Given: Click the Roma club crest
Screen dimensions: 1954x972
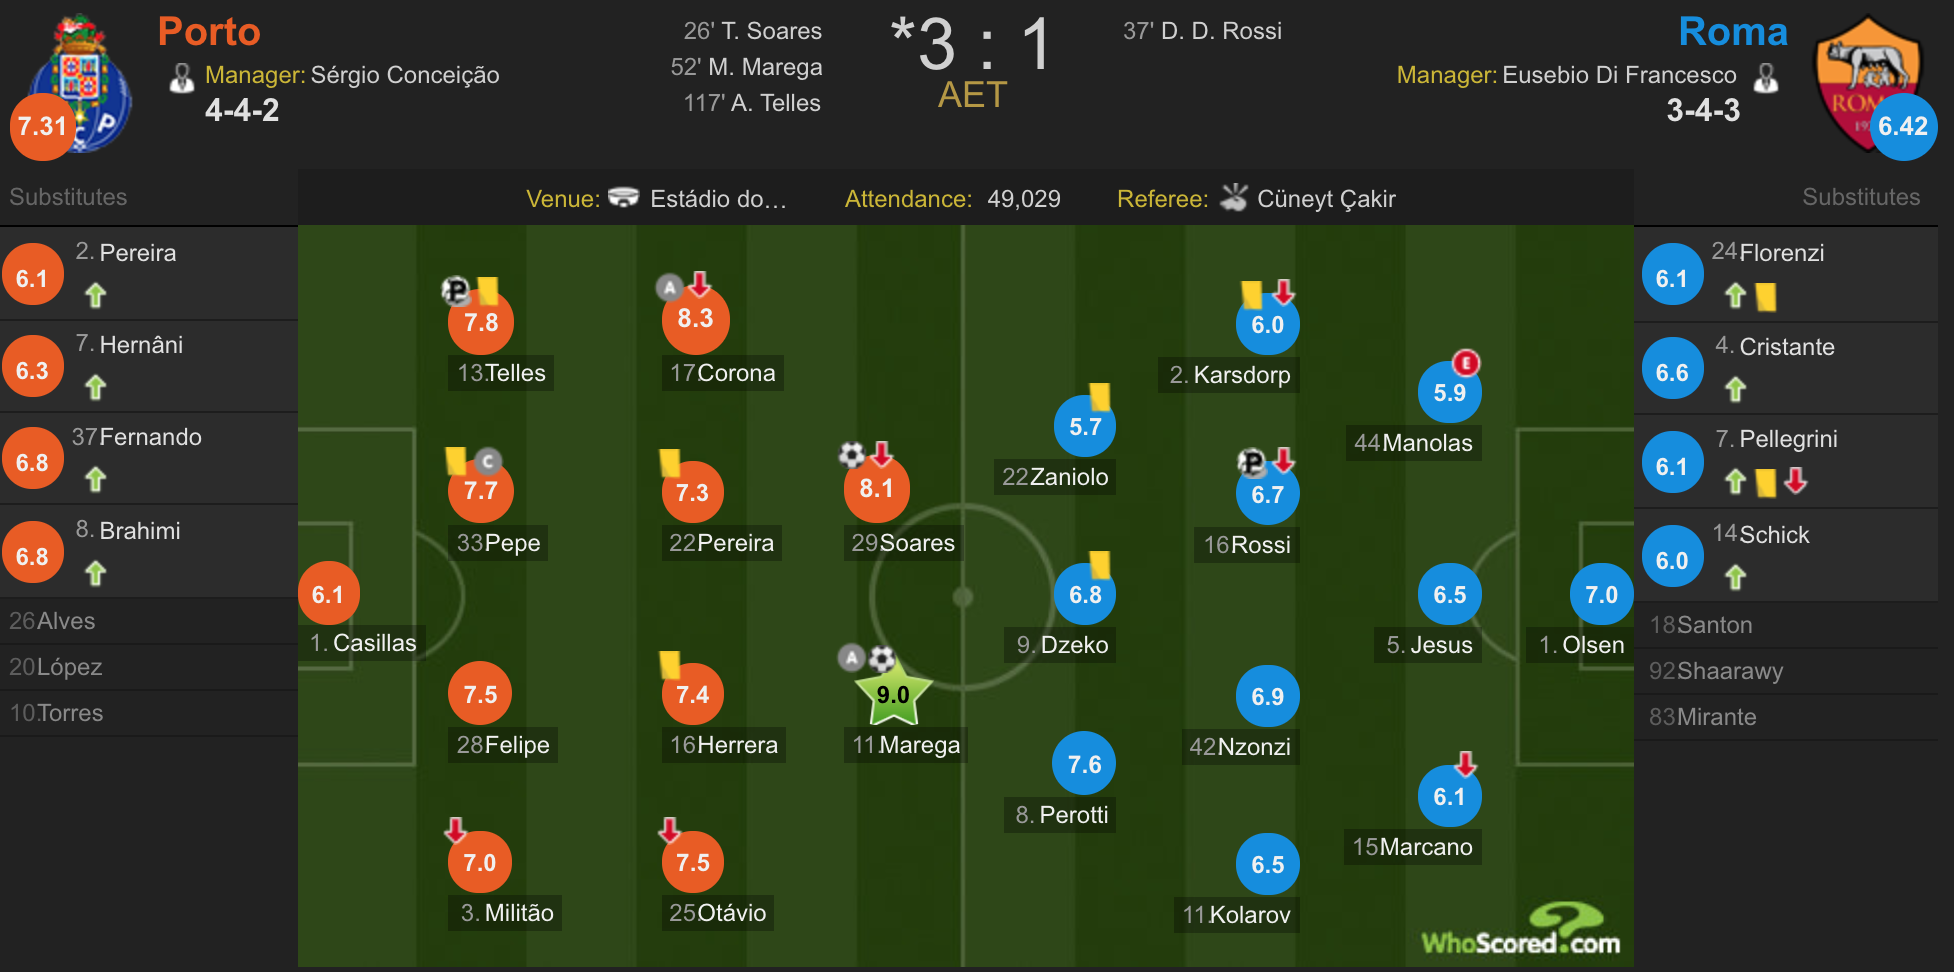Looking at the screenshot, I should coord(1867,84).
